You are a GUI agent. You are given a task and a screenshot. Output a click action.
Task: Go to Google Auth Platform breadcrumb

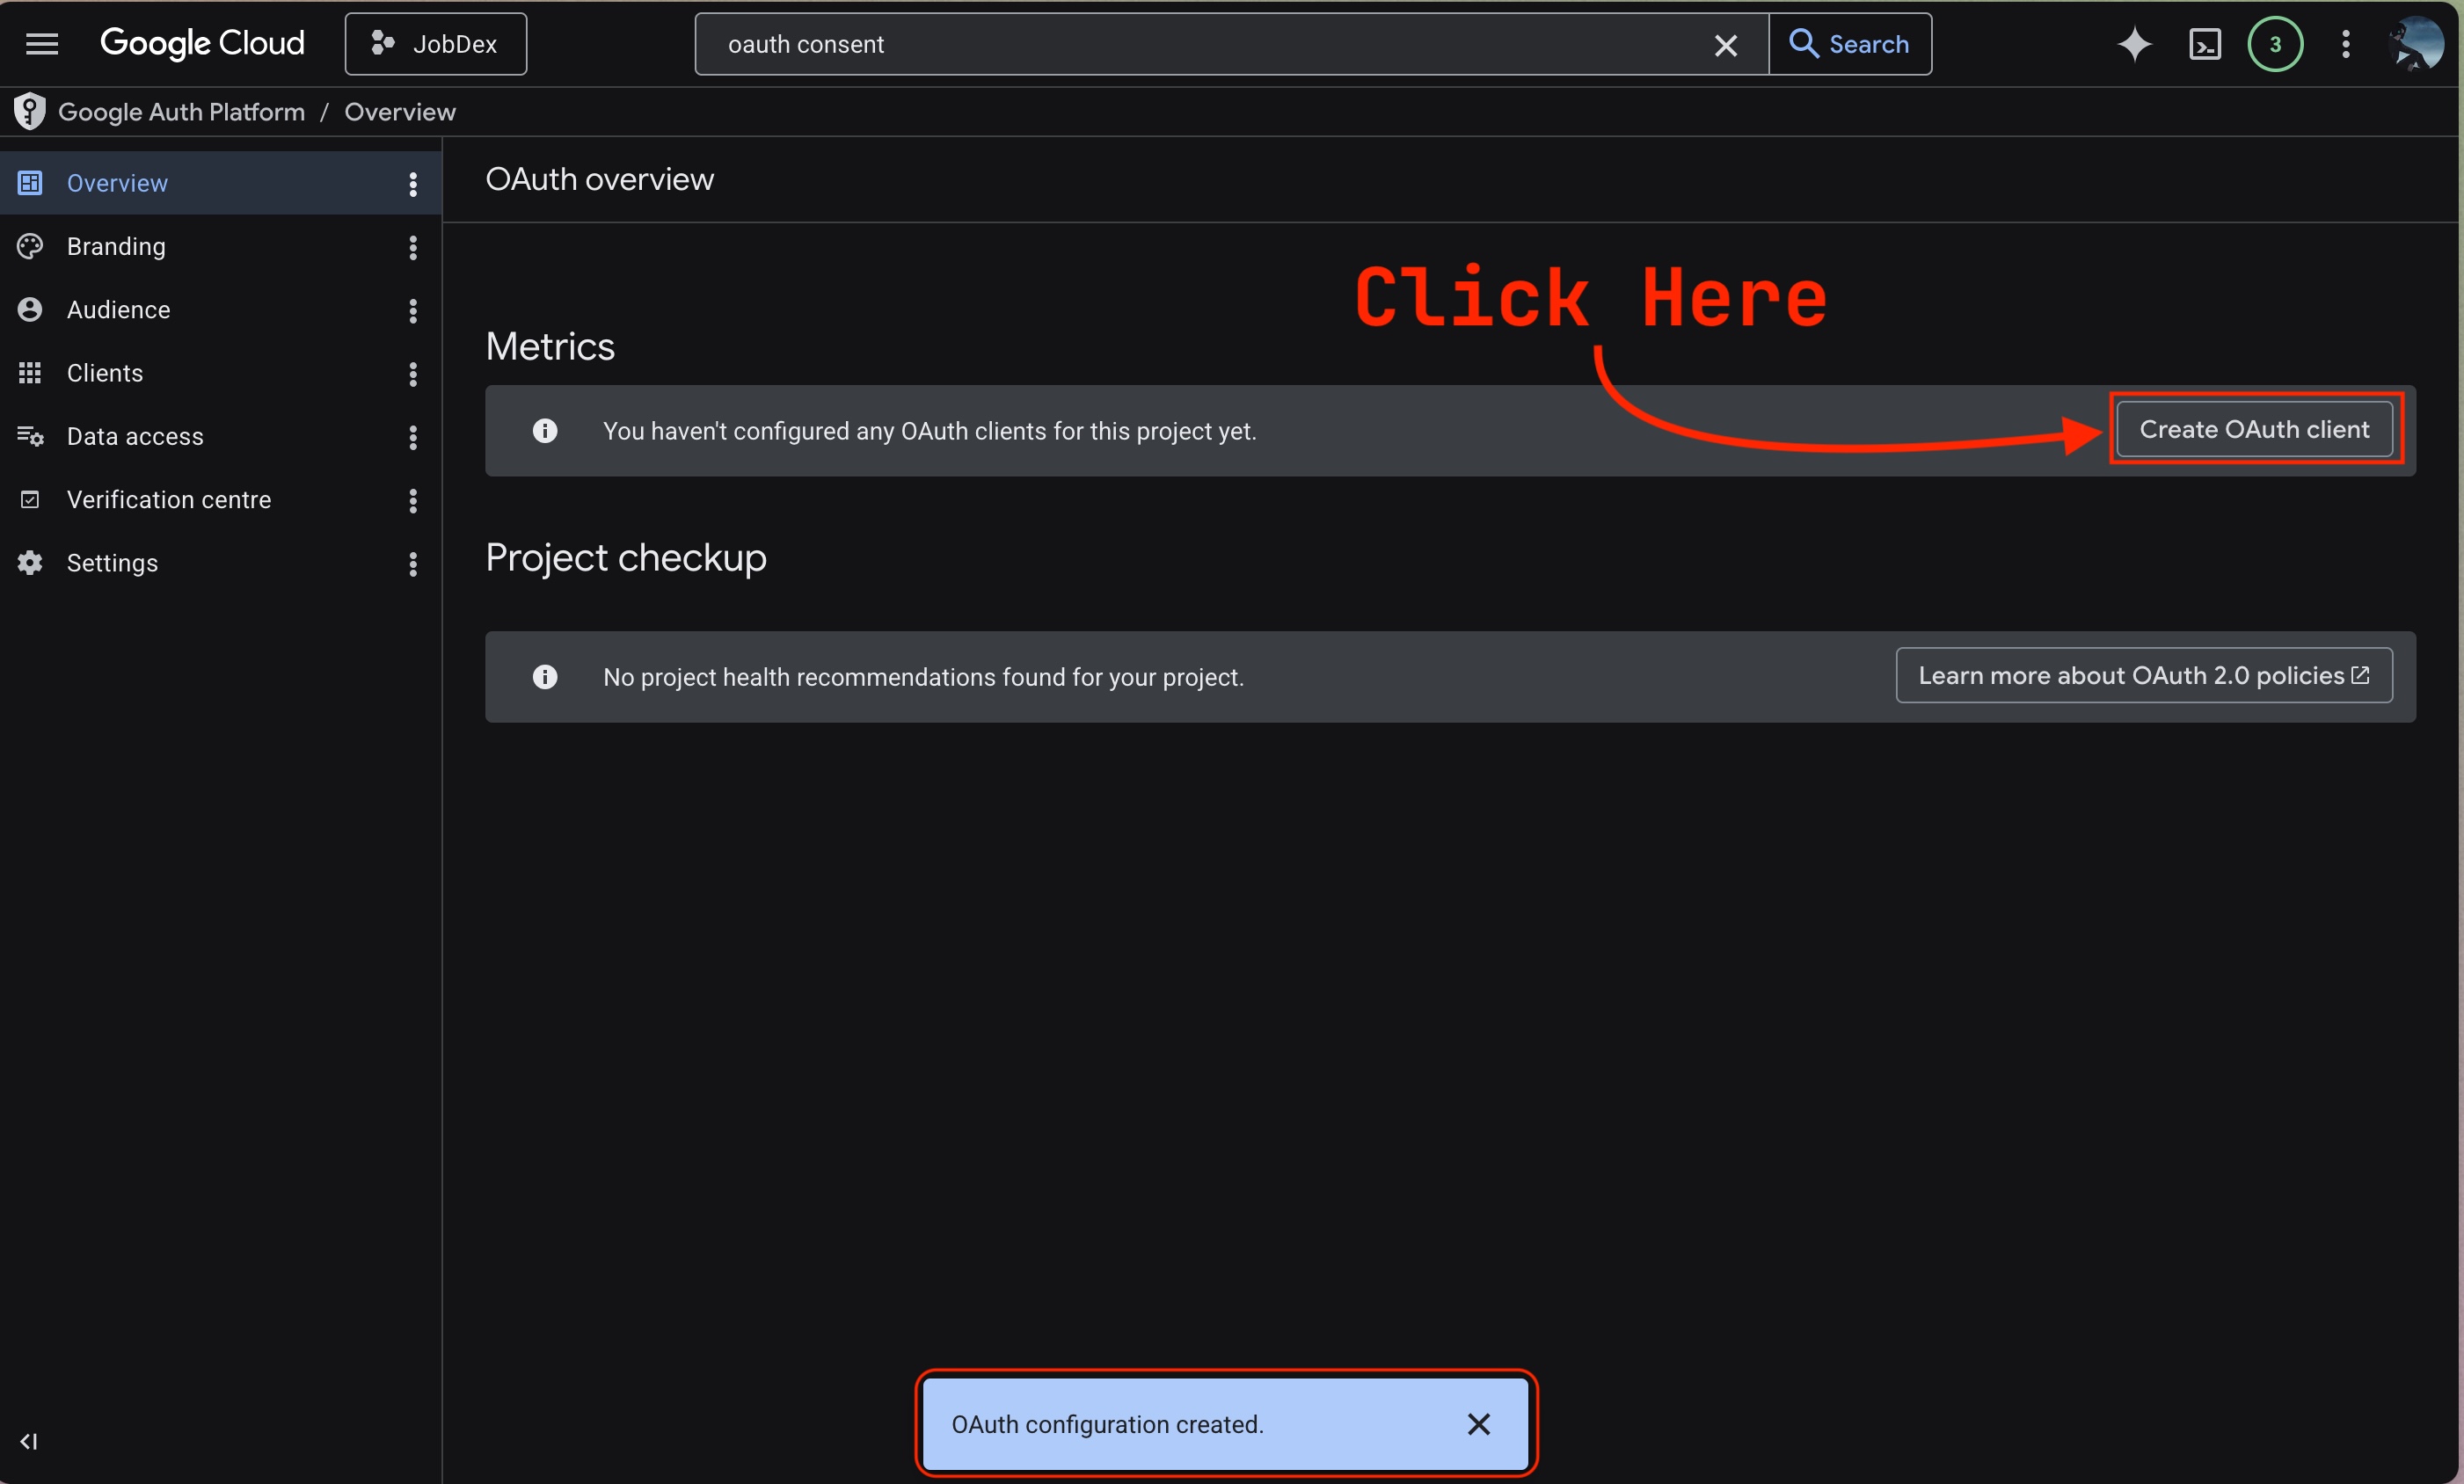[x=181, y=112]
